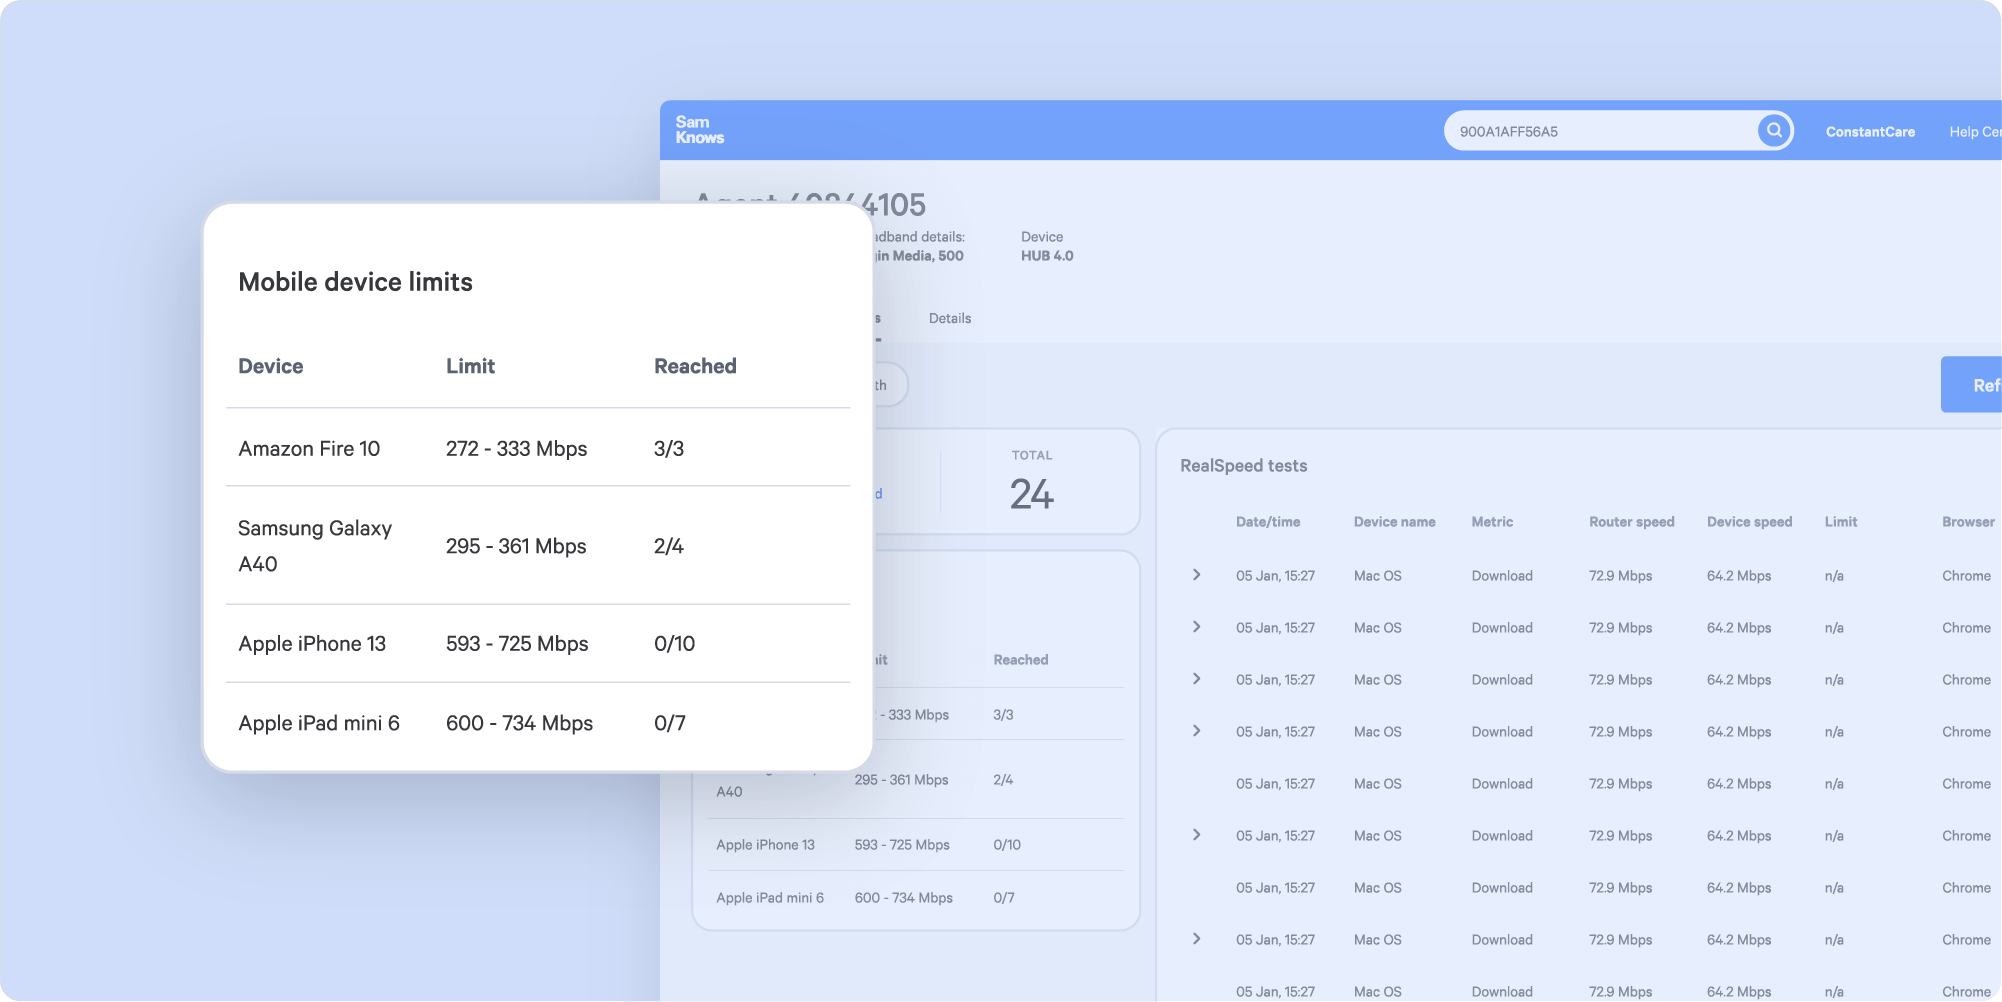Click the Metric column header

1492,522
